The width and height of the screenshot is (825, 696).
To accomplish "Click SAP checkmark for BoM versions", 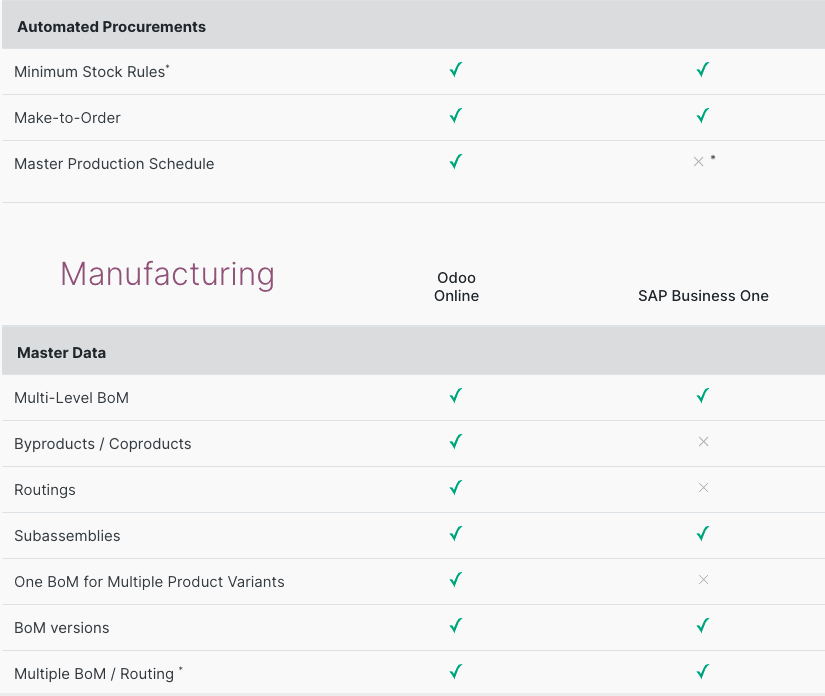I will click(x=703, y=626).
